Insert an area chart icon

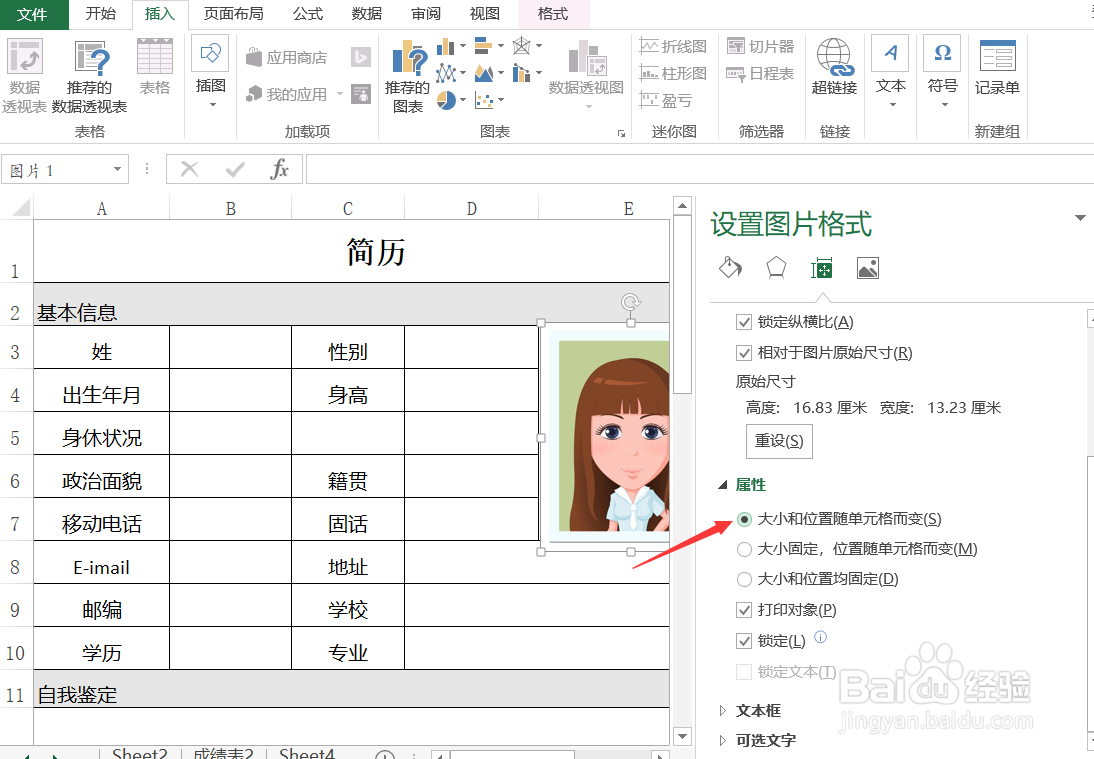(484, 73)
